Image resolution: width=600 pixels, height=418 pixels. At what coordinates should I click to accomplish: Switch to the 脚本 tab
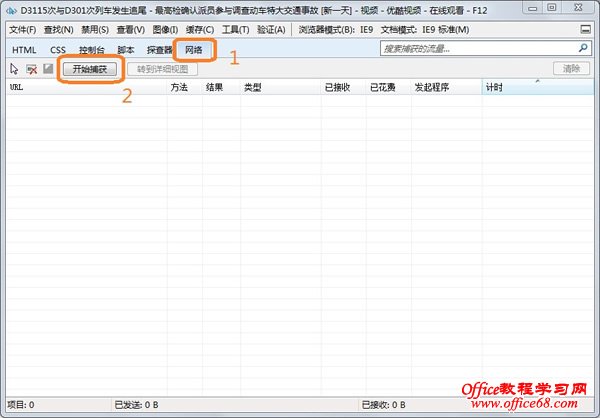[x=126, y=50]
